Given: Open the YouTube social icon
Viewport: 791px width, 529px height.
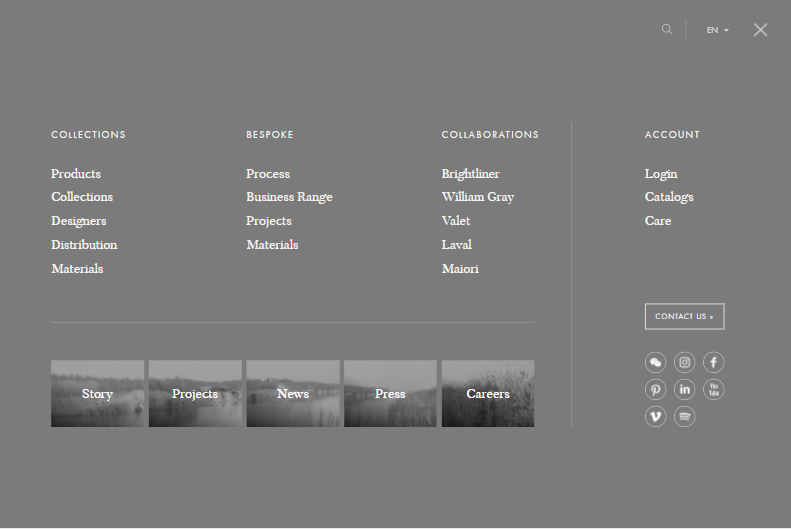Looking at the screenshot, I should pos(713,389).
